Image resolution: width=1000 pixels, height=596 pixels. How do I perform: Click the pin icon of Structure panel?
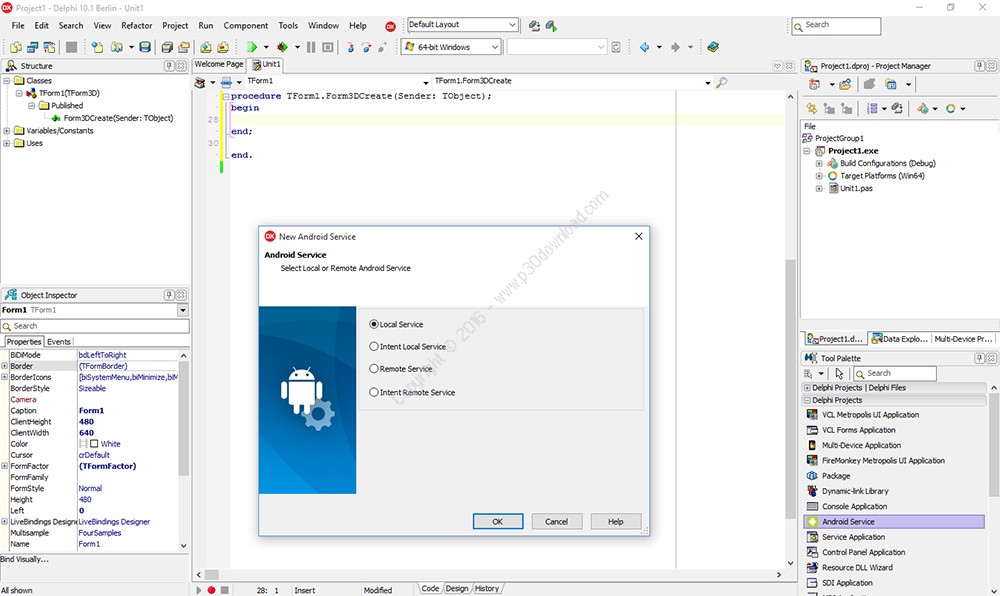click(169, 66)
